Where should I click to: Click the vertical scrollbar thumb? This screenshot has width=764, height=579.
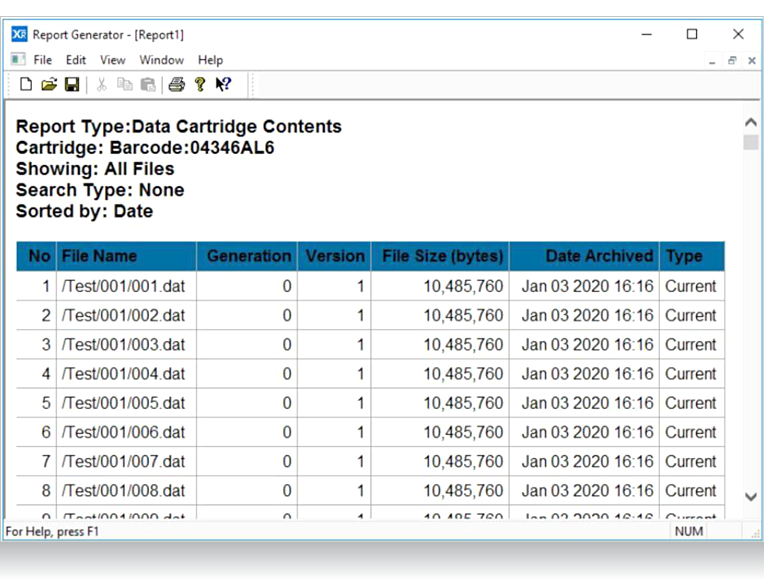pos(751,142)
